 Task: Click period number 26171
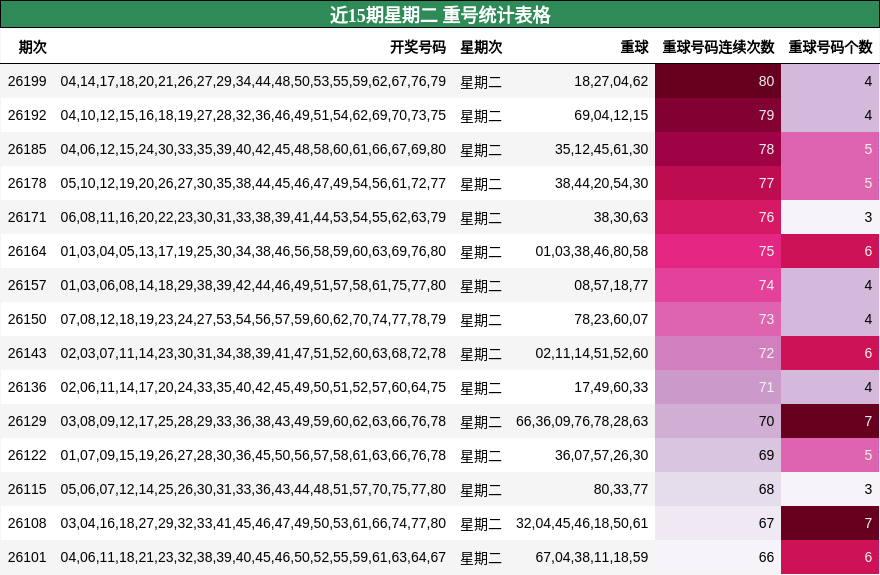pyautogui.click(x=27, y=217)
